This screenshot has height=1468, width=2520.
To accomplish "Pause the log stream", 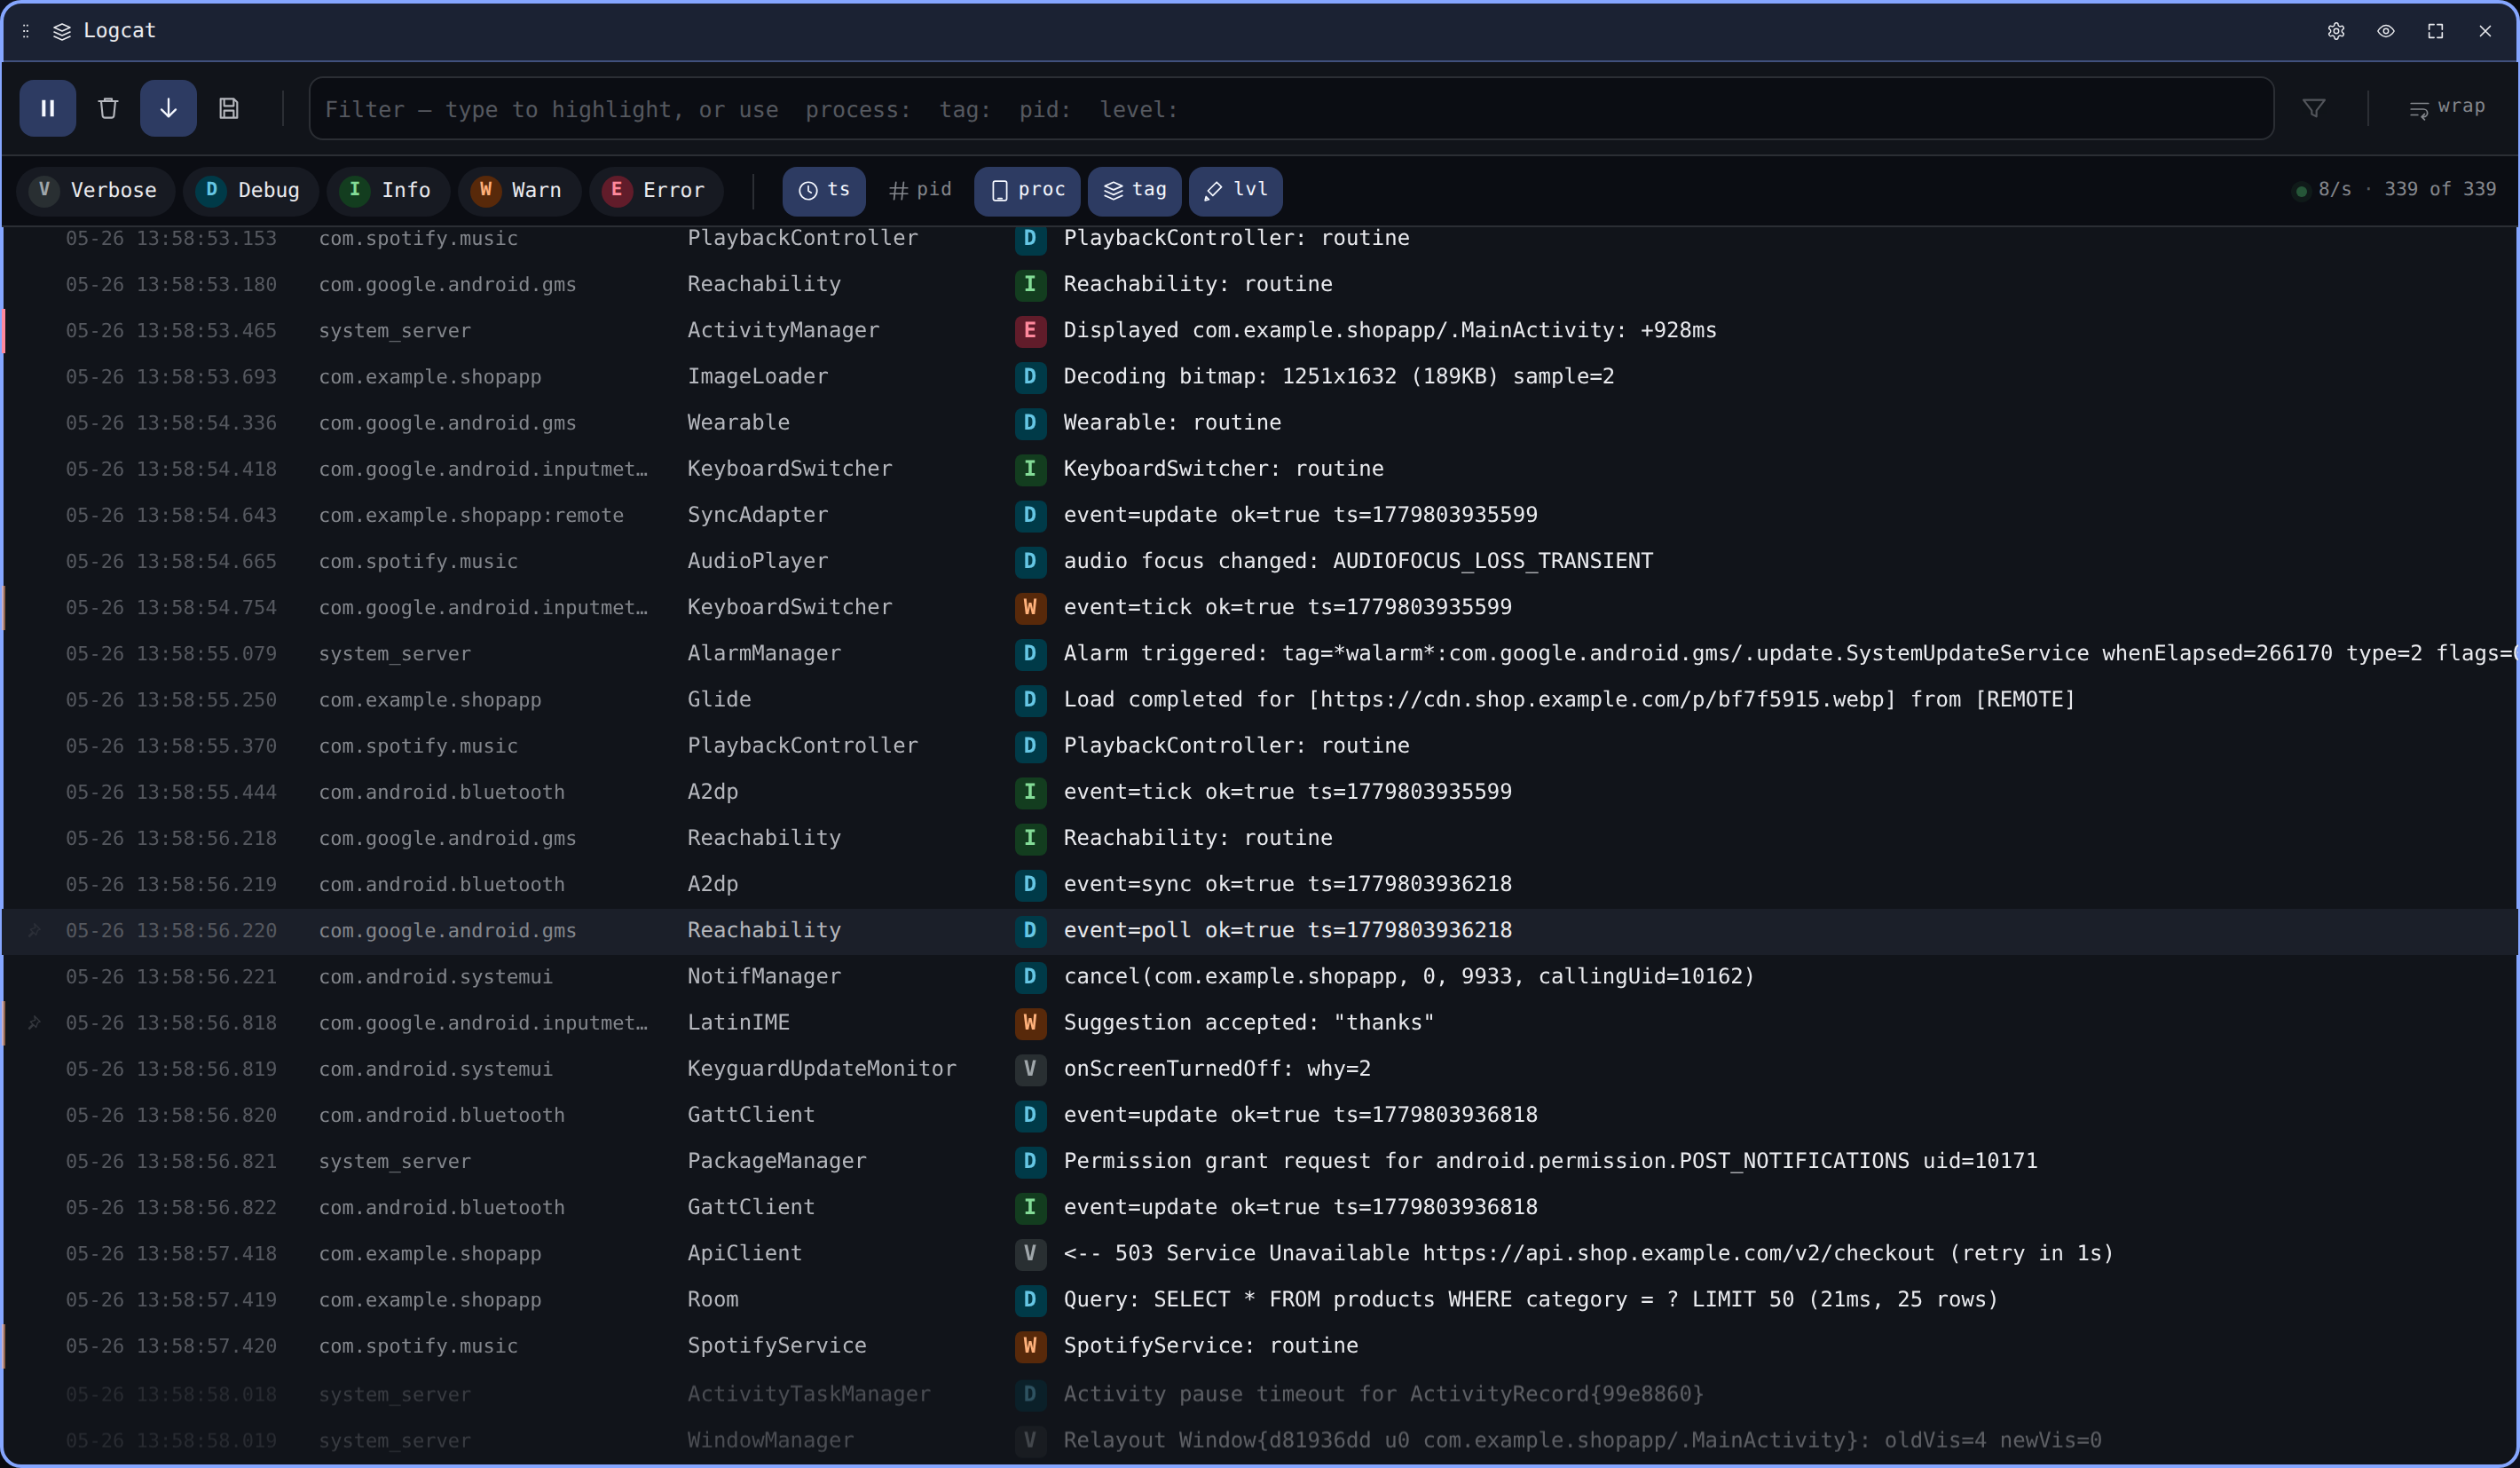I will coord(48,108).
